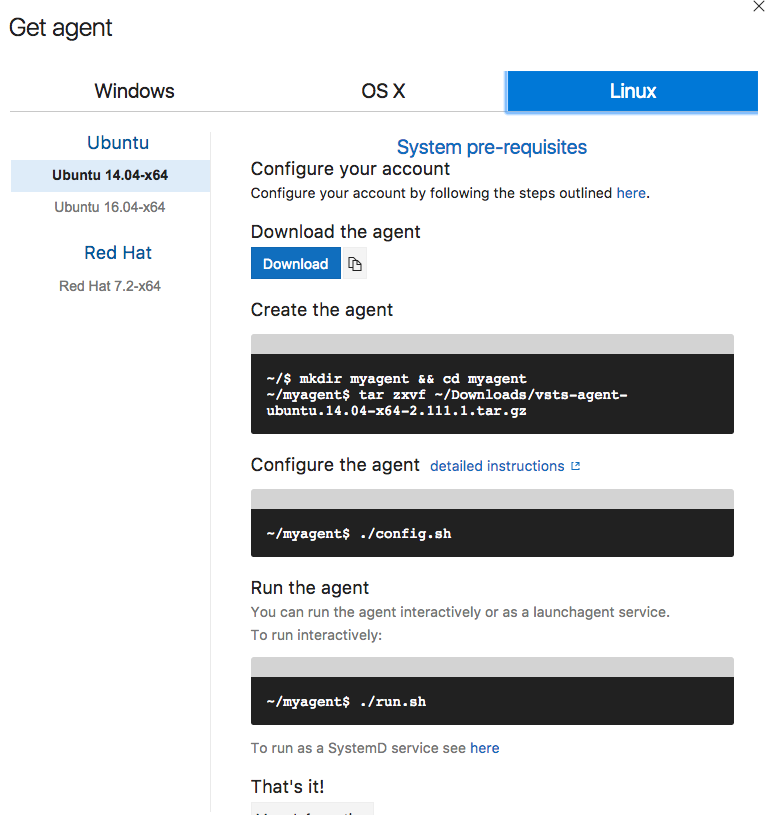Click the Ubuntu group heading
This screenshot has width=768, height=831.
click(x=118, y=143)
